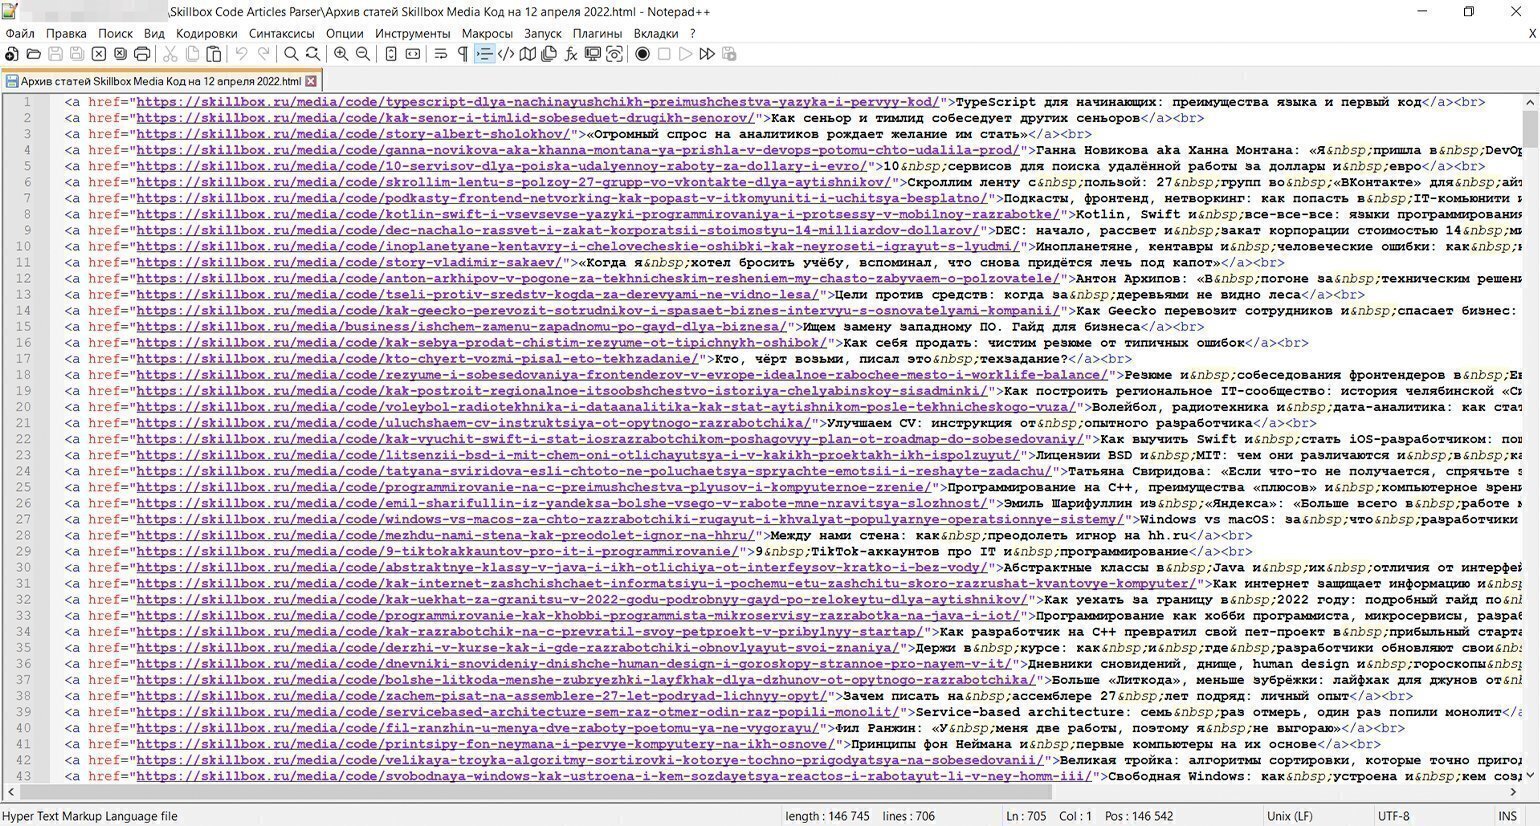Toggle file monitoring eye icon
Viewport: 1540px width, 826px height.
pos(615,54)
